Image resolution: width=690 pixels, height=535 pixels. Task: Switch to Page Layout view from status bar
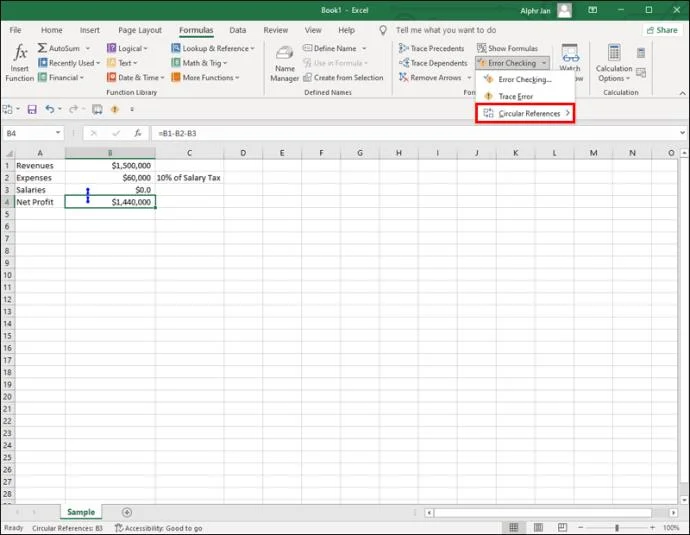pyautogui.click(x=538, y=527)
